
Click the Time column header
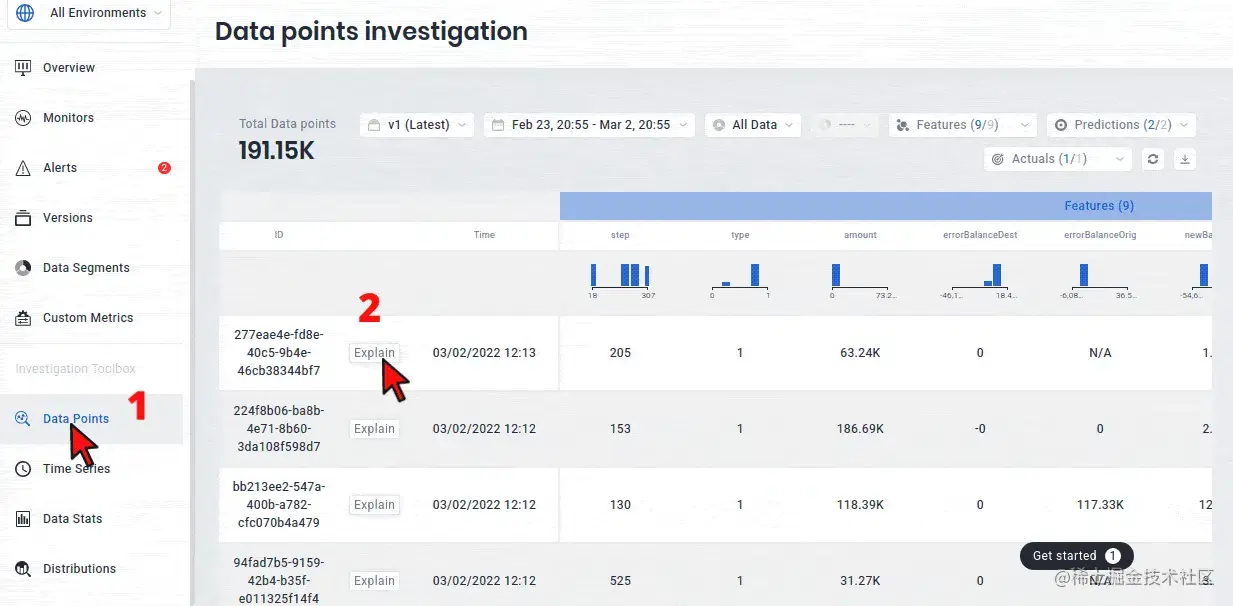pyautogui.click(x=484, y=235)
